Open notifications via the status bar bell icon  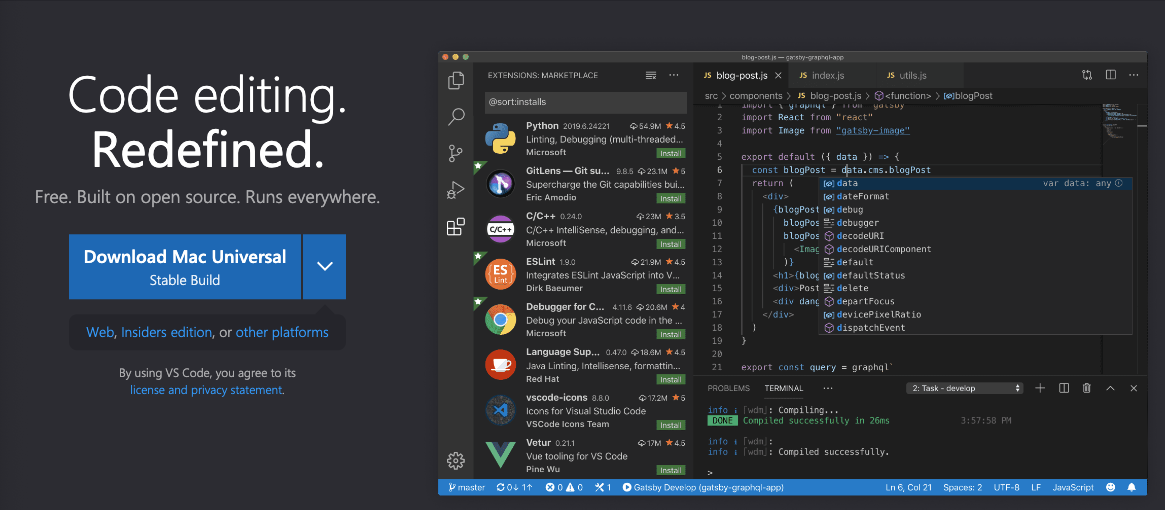pyautogui.click(x=1132, y=488)
